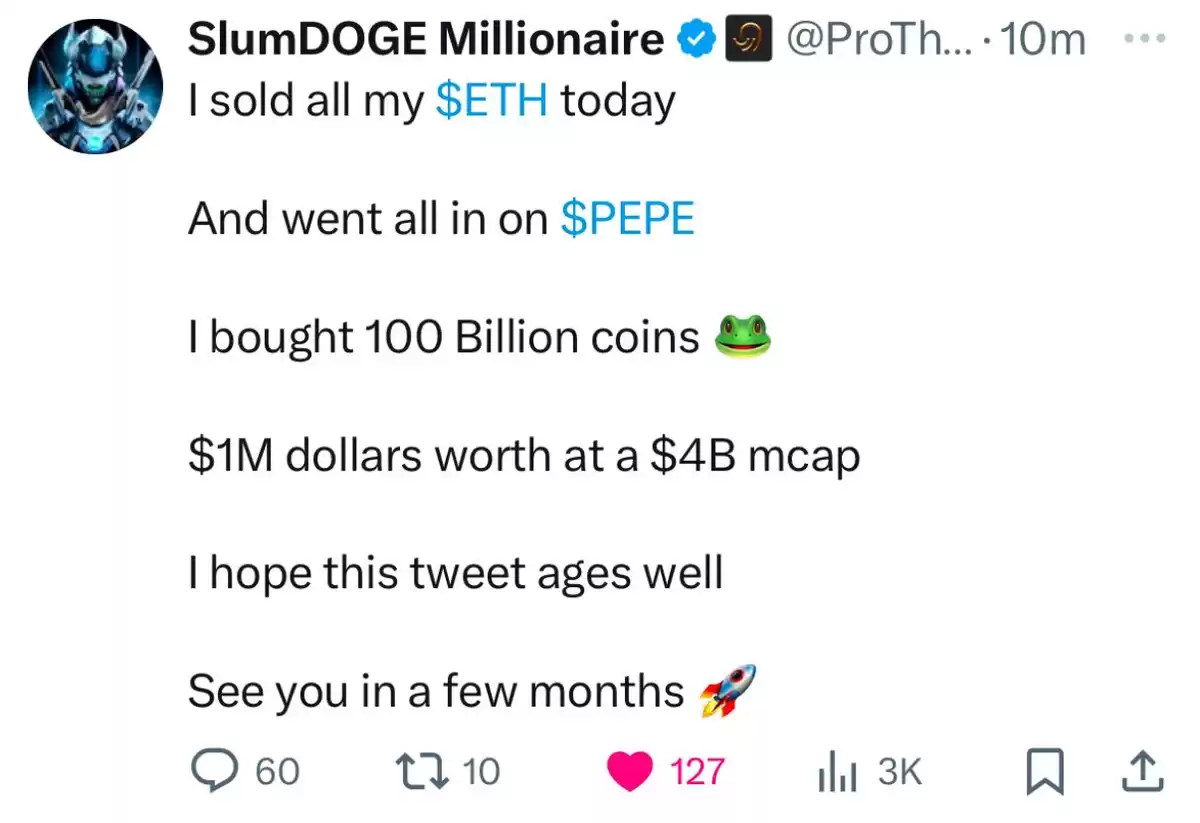The image size is (1200, 823).
Task: Open SlumDOGE Millionaire display name
Action: point(427,40)
